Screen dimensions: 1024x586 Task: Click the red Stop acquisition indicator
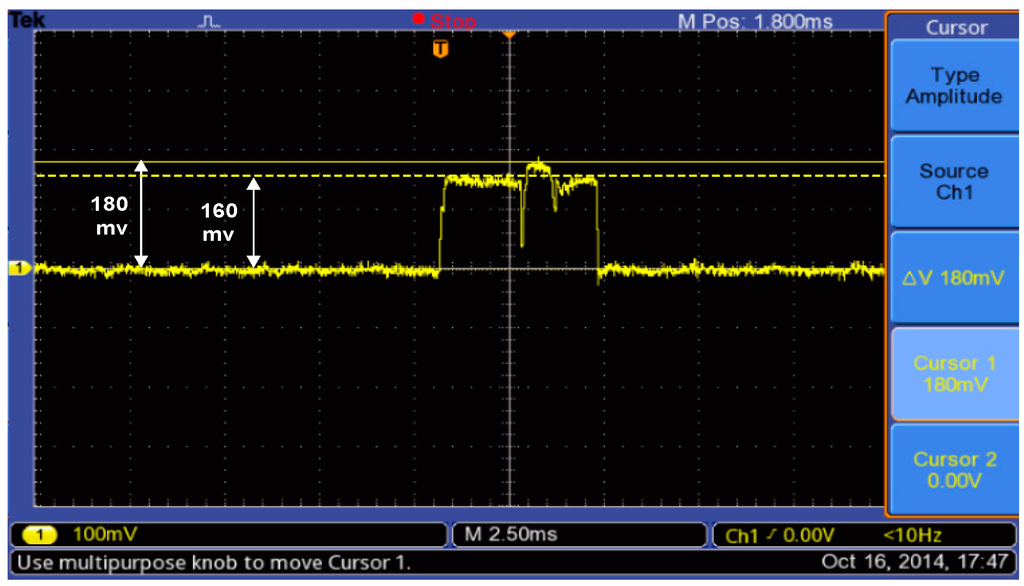(x=444, y=21)
